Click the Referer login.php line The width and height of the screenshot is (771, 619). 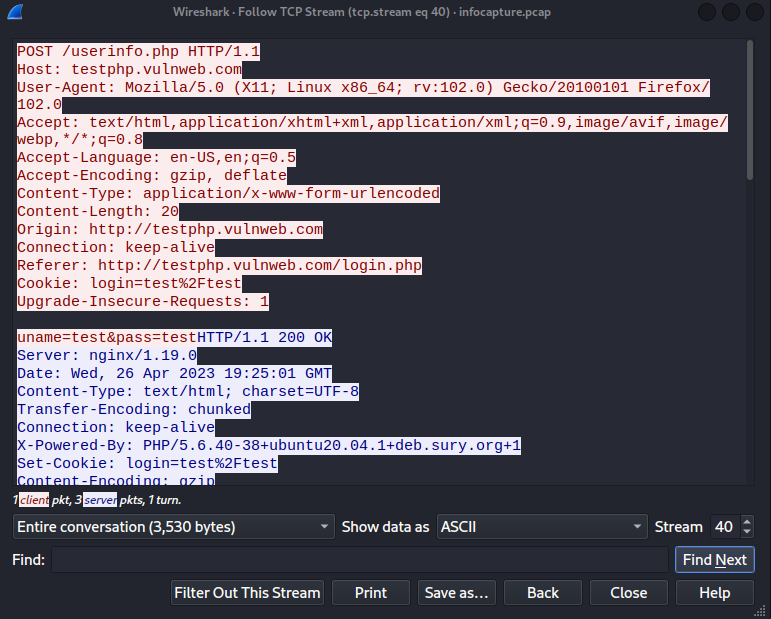click(219, 265)
